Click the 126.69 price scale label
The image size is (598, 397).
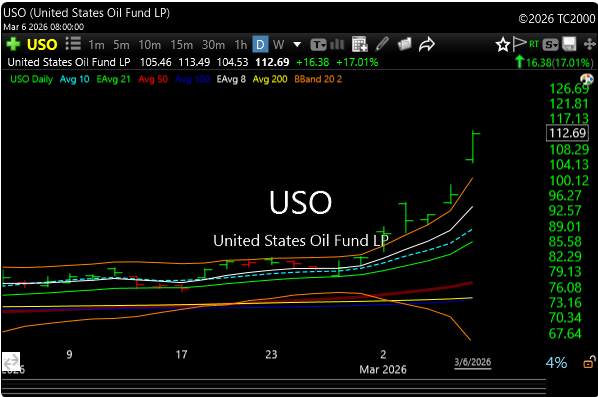569,89
